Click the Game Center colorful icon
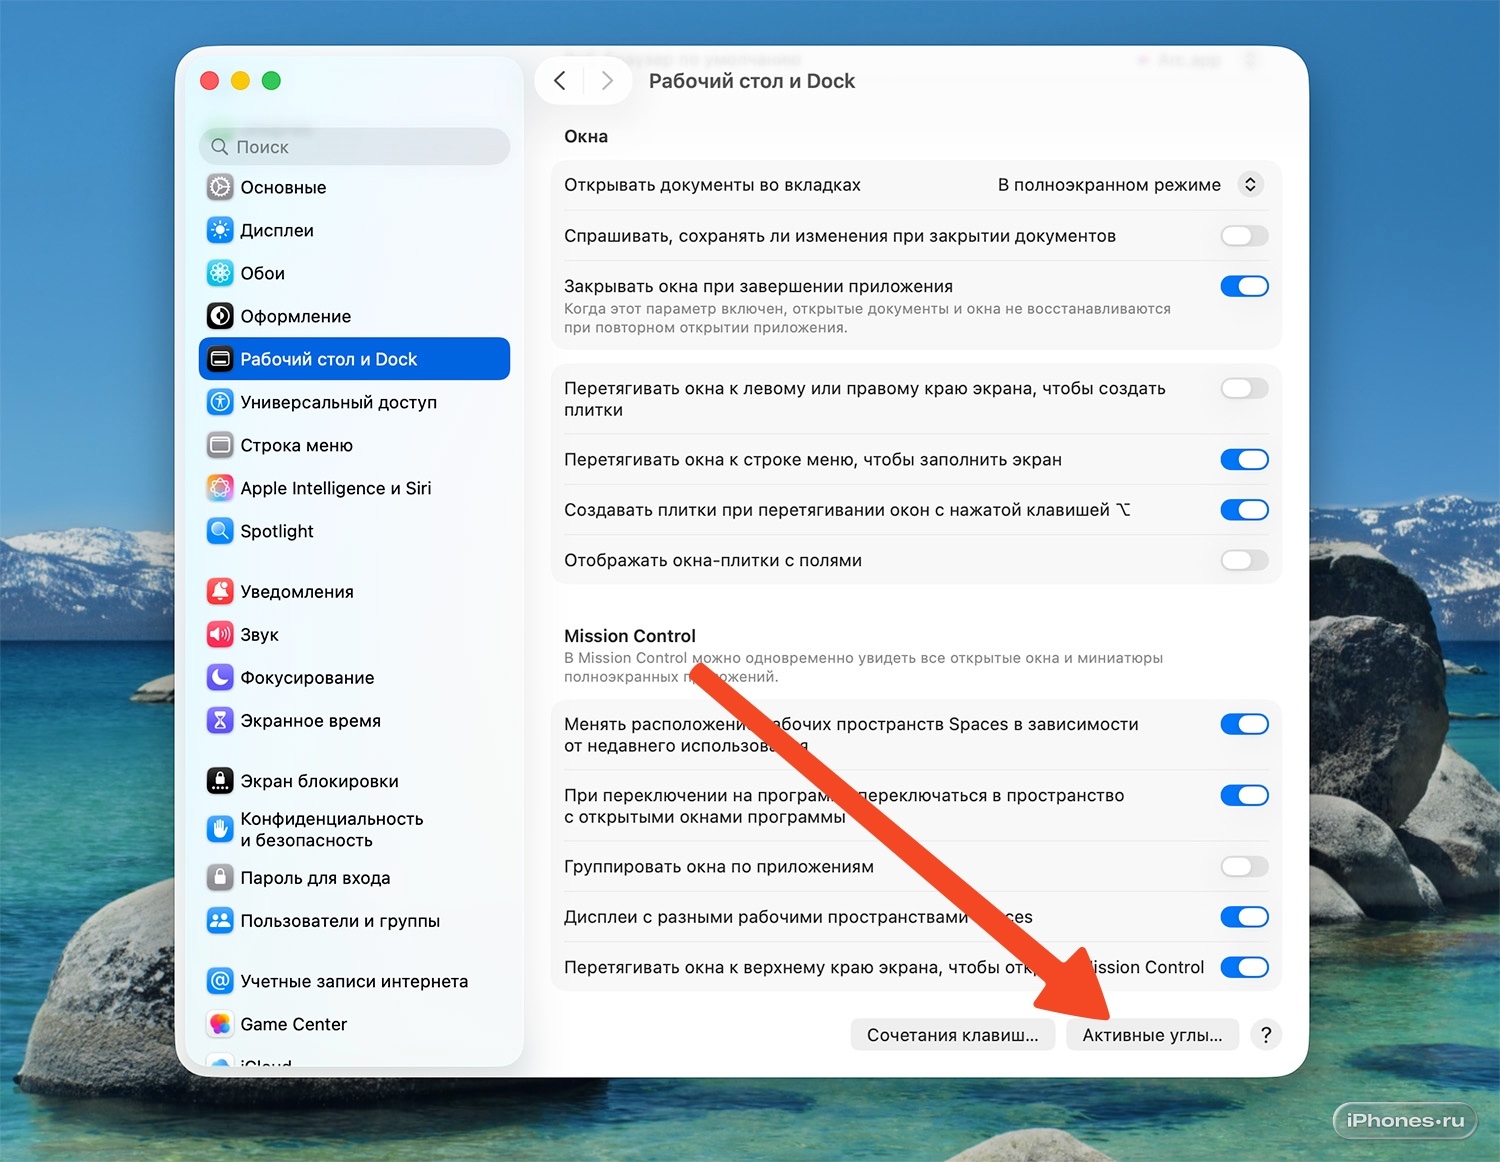 (220, 1024)
